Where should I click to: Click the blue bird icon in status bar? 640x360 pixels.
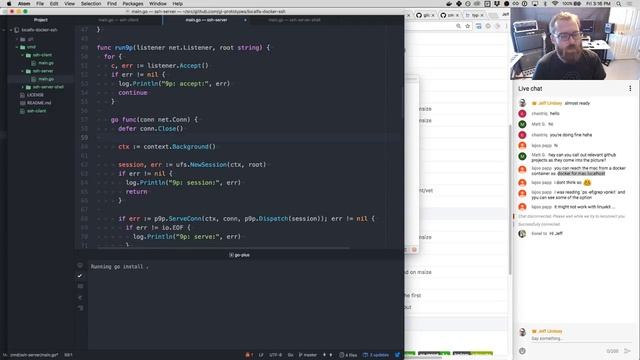pyautogui.click(x=398, y=355)
